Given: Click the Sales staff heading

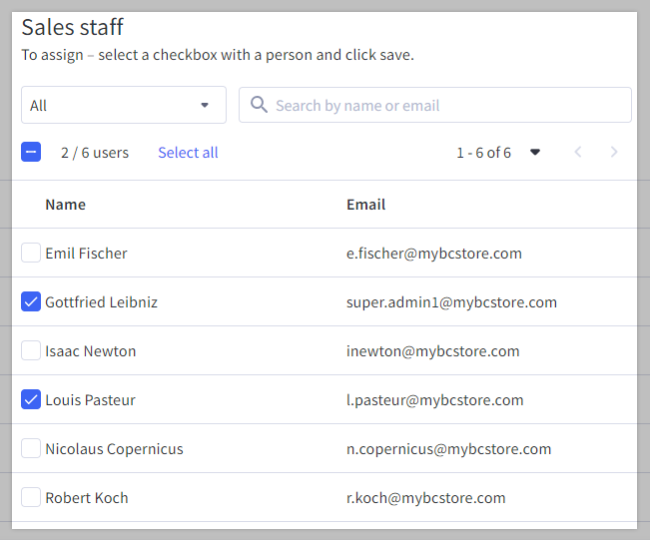Looking at the screenshot, I should 73,27.
